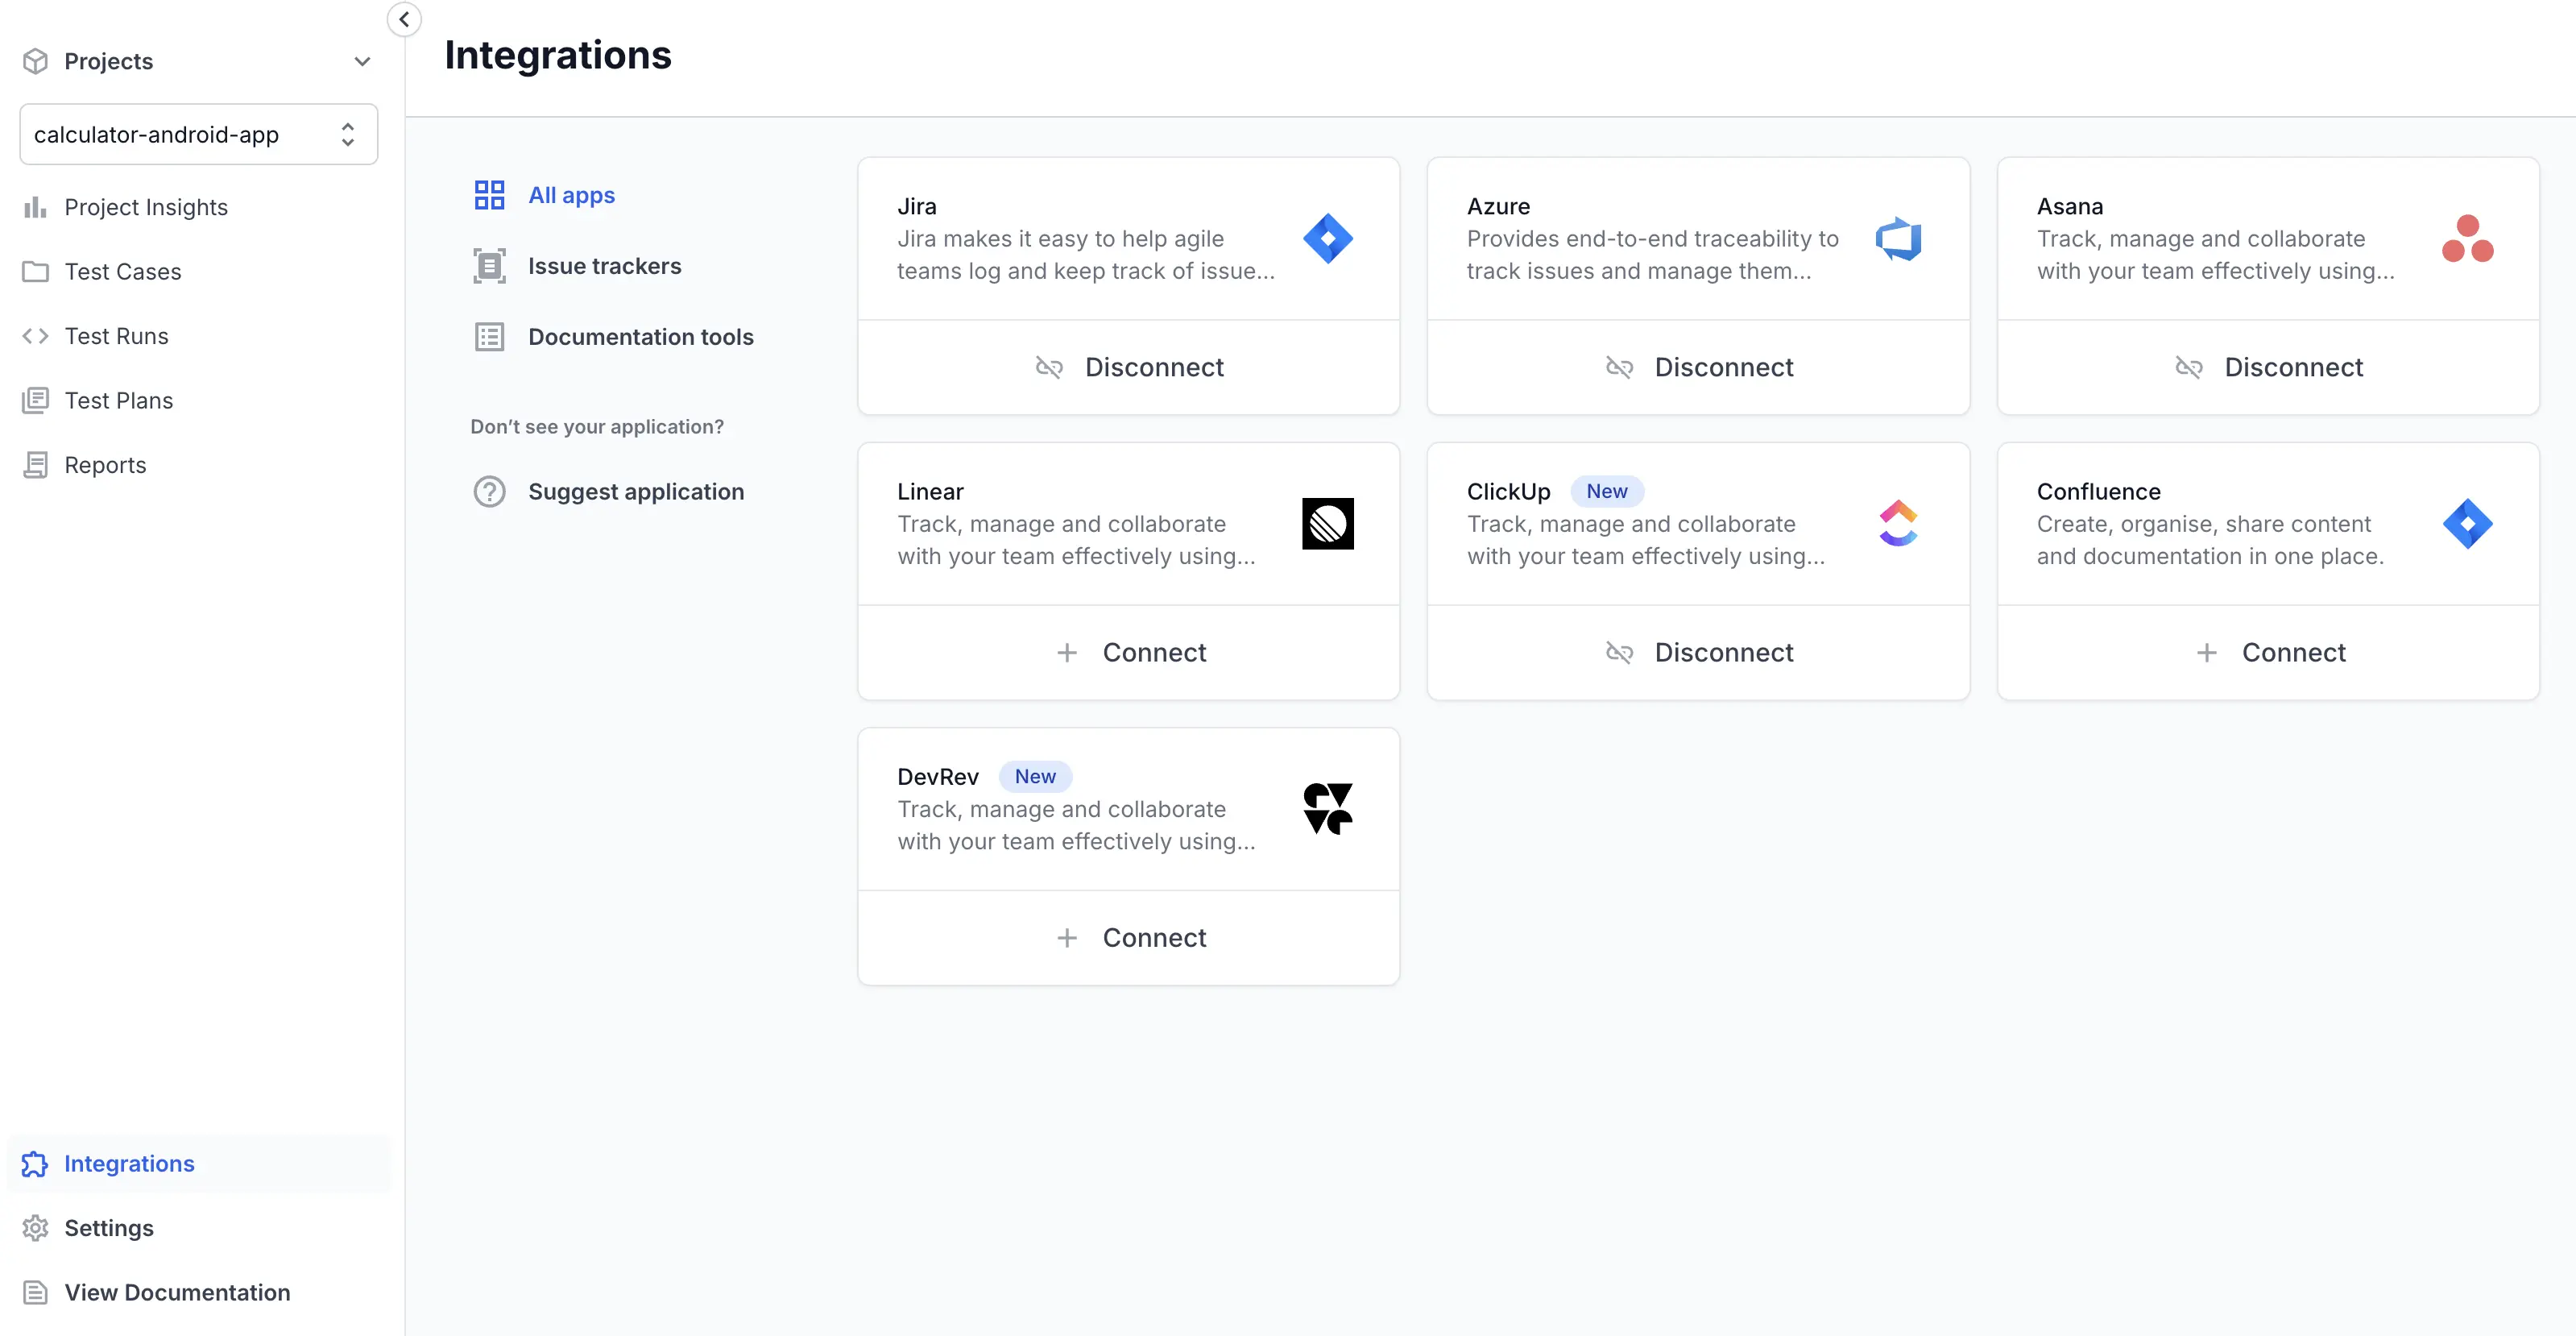Click the Linear app logo

[x=1327, y=523]
